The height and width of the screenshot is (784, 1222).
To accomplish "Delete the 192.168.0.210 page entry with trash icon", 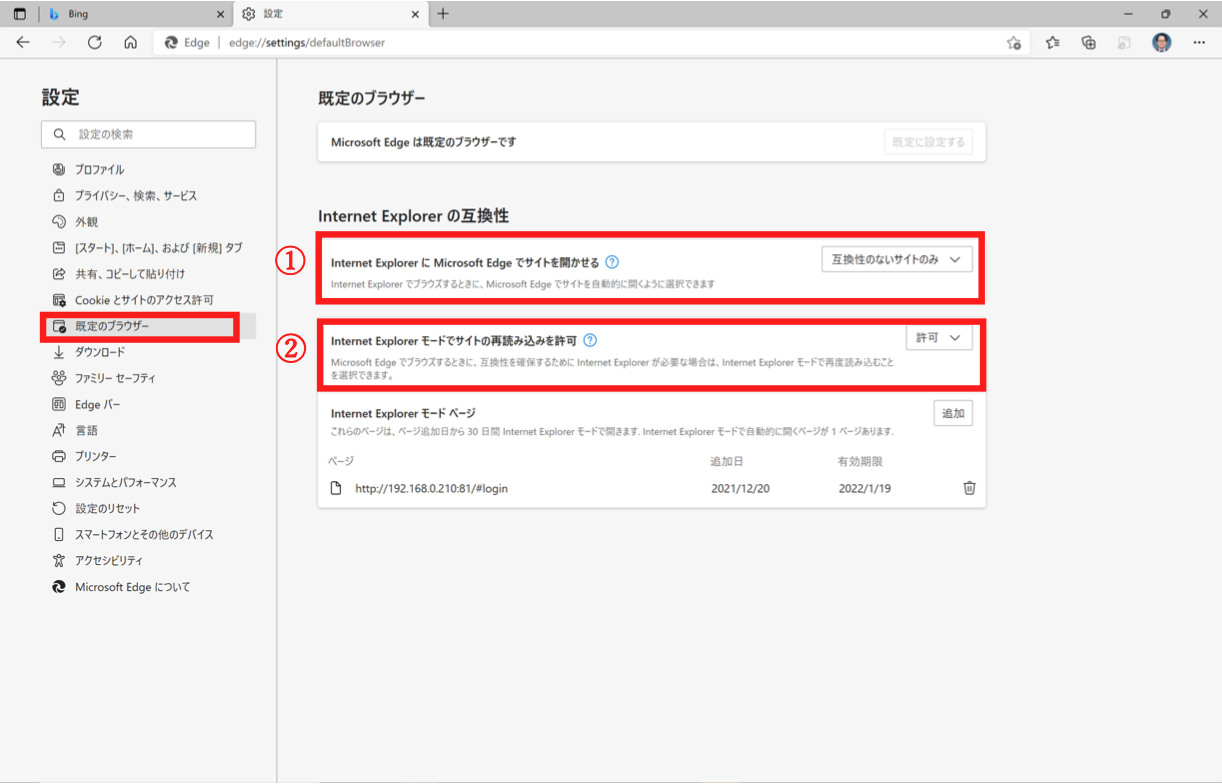I will [969, 488].
